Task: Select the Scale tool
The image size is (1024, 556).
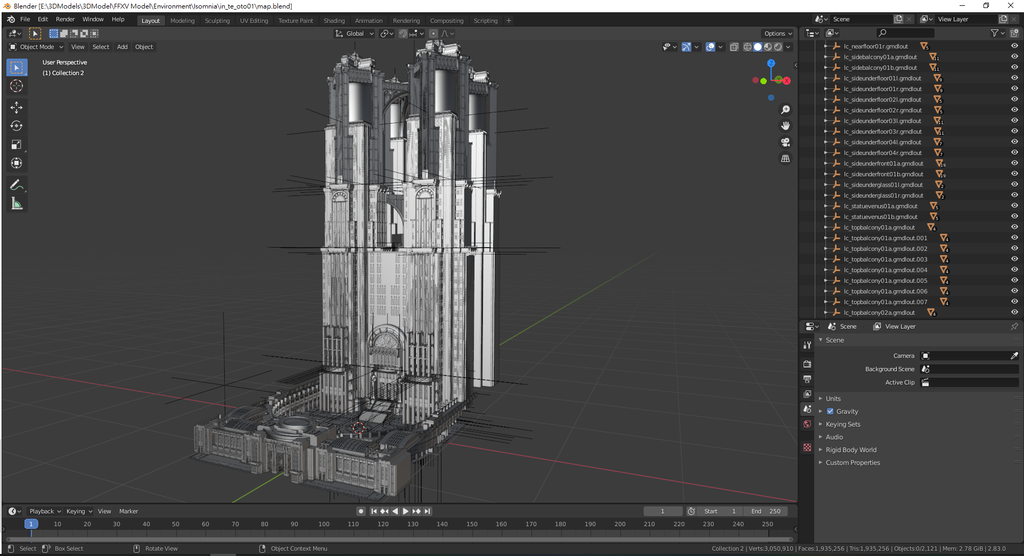Action: click(17, 144)
